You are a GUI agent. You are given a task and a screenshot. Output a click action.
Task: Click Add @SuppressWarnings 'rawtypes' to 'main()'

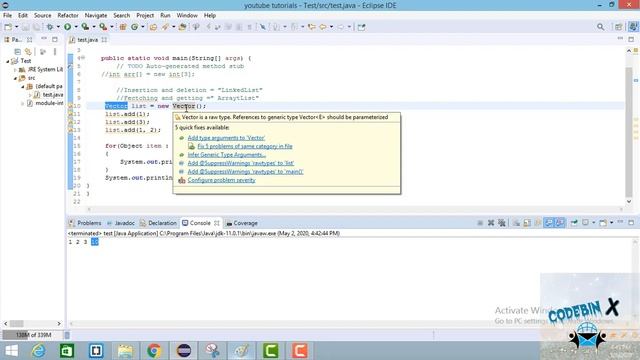[x=245, y=172]
